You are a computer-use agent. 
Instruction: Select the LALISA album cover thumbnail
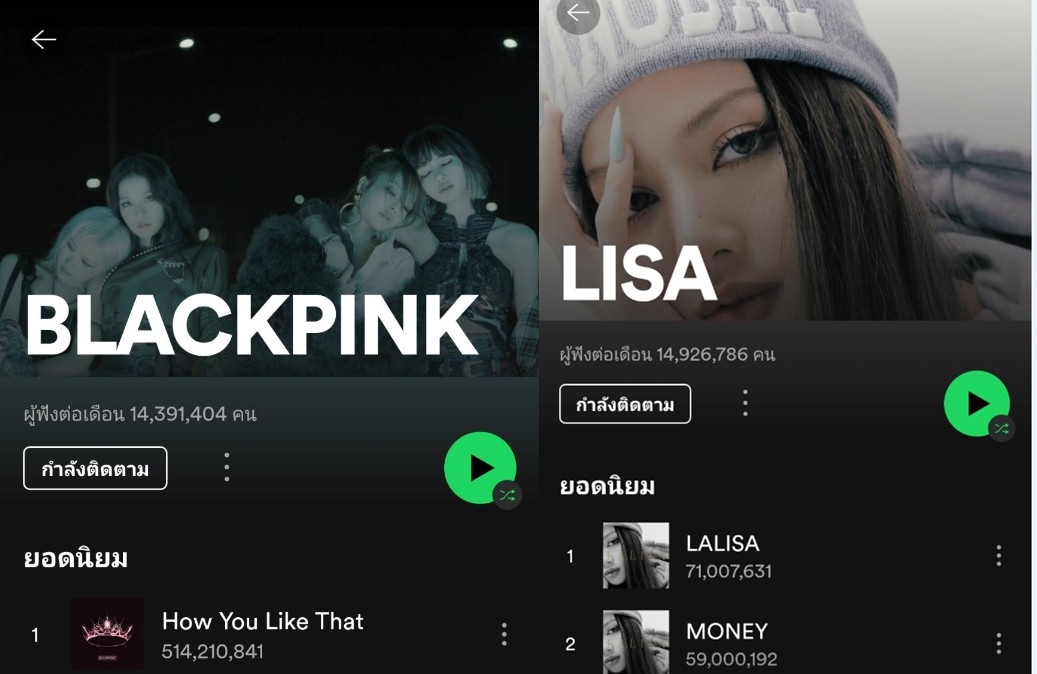[x=636, y=556]
